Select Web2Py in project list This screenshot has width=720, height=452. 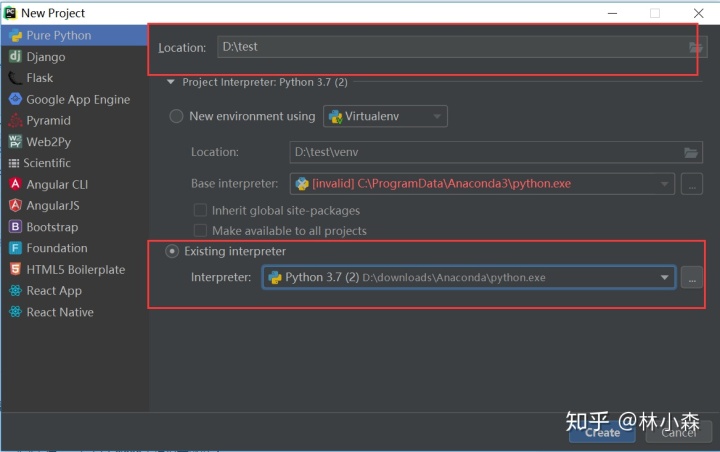point(74,141)
